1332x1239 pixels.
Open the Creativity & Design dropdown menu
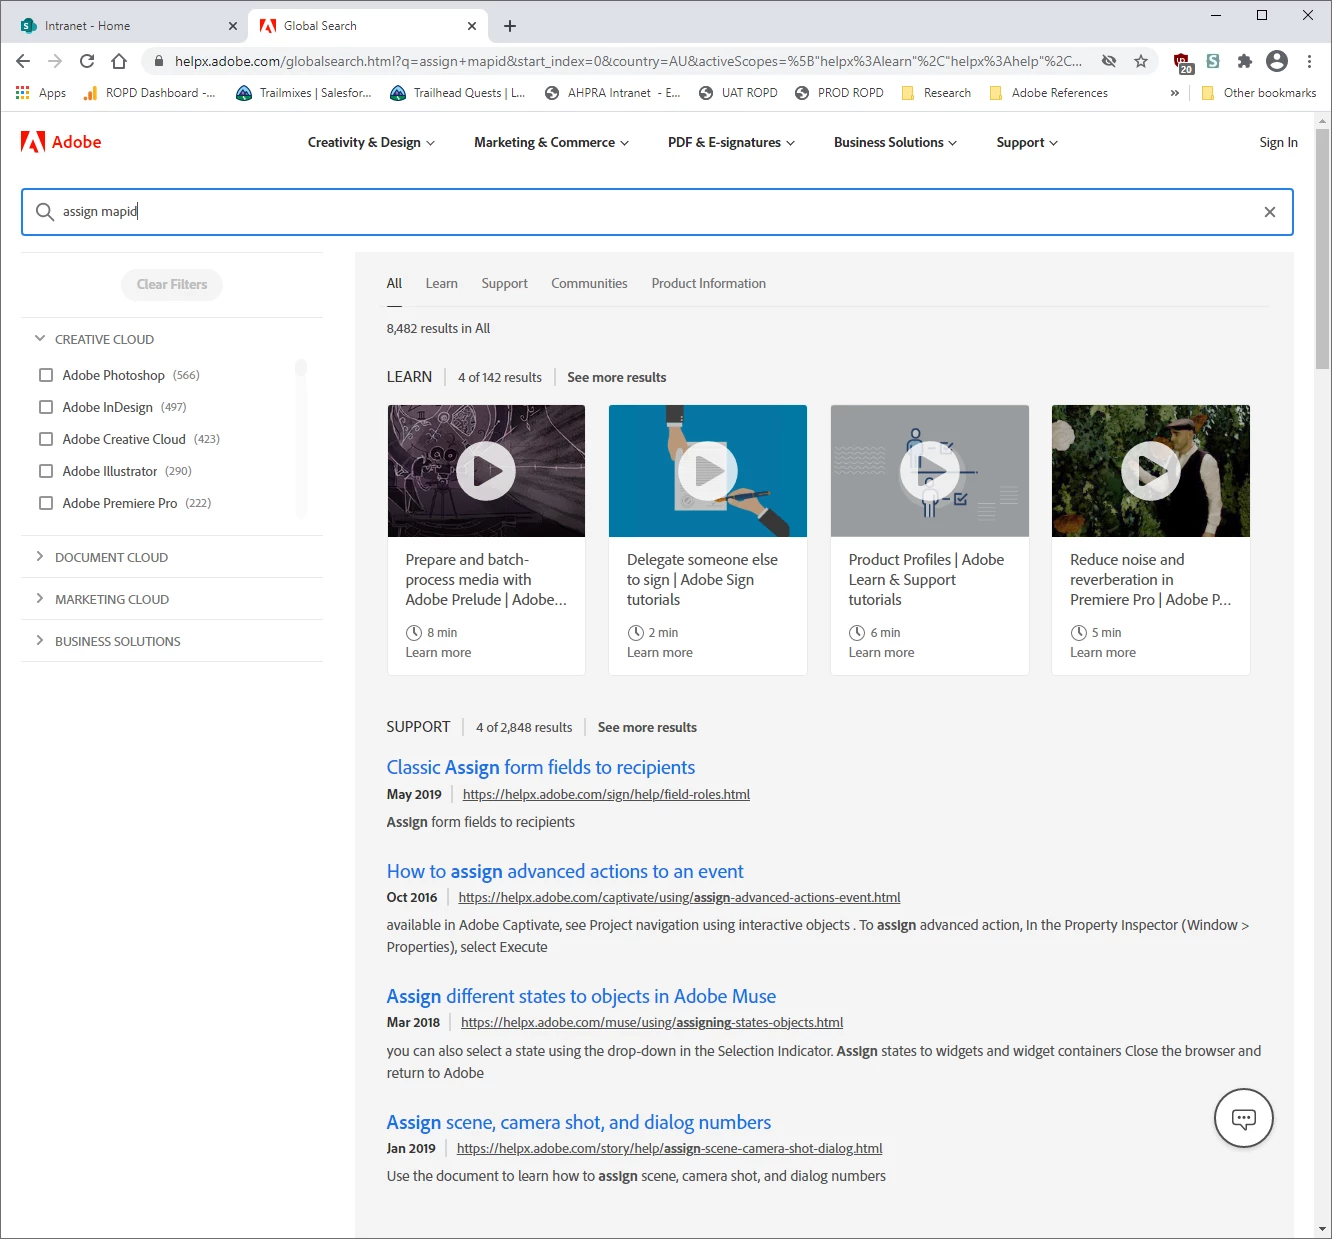pos(371,142)
